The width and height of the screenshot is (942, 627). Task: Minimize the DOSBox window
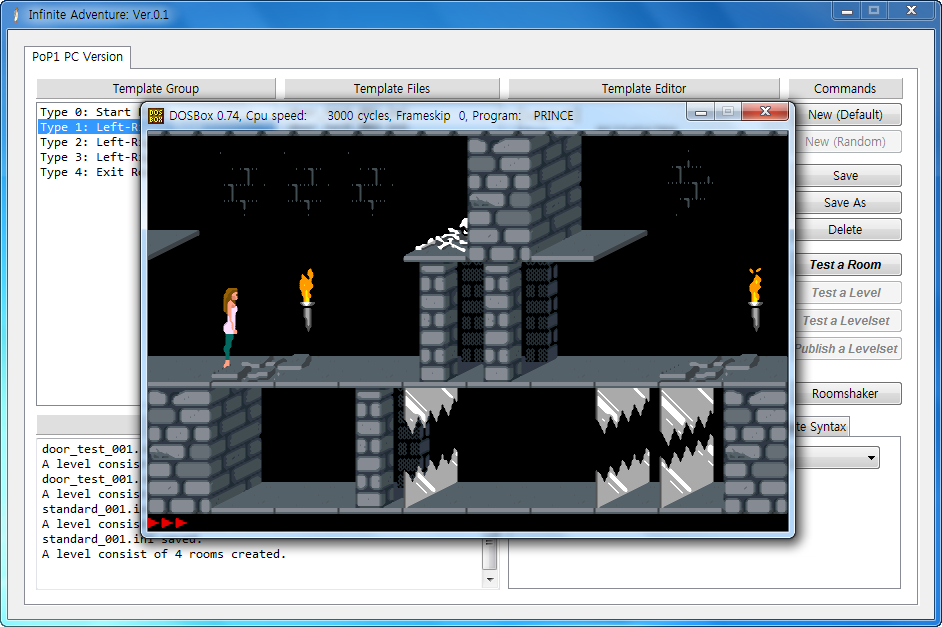[x=700, y=112]
